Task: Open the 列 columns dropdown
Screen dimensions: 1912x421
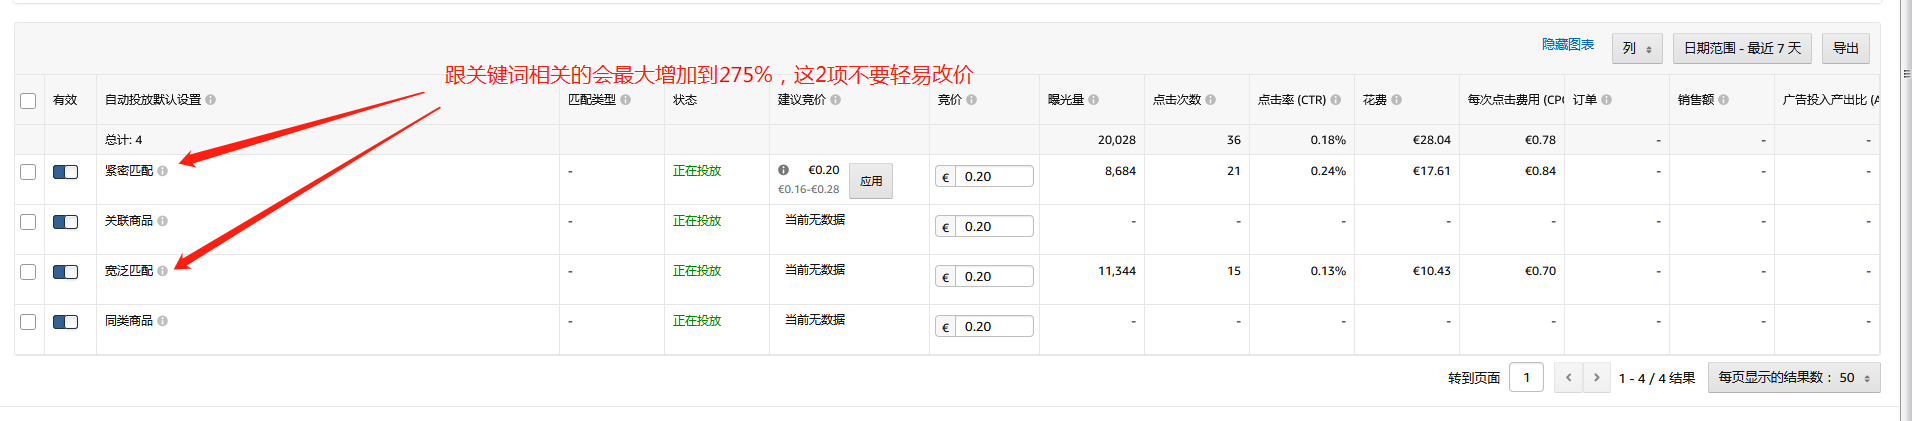Action: (1637, 48)
